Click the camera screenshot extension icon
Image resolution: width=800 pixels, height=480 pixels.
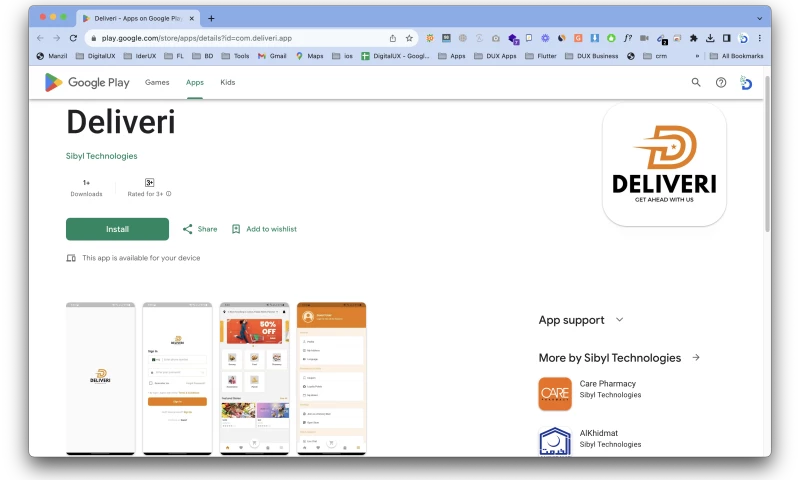[x=495, y=38]
